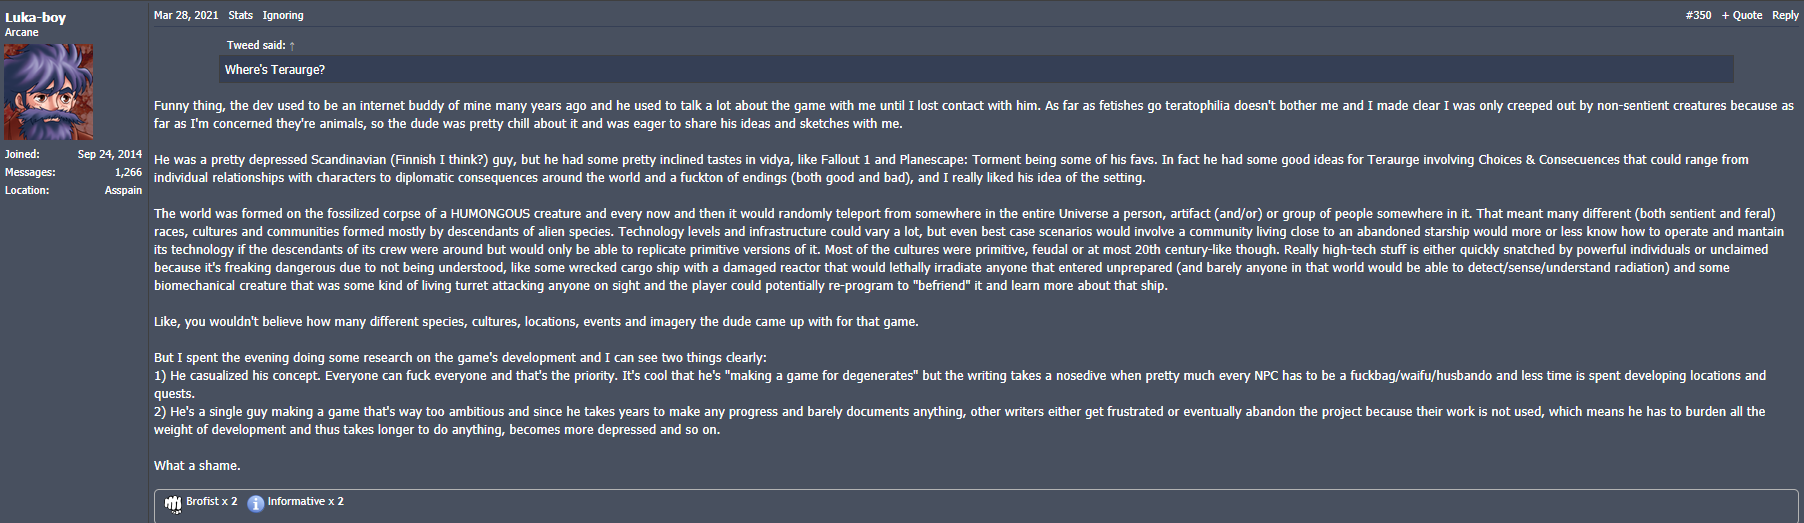Show who gave Brofist x 2
The width and height of the screenshot is (1804, 523).
pos(212,502)
